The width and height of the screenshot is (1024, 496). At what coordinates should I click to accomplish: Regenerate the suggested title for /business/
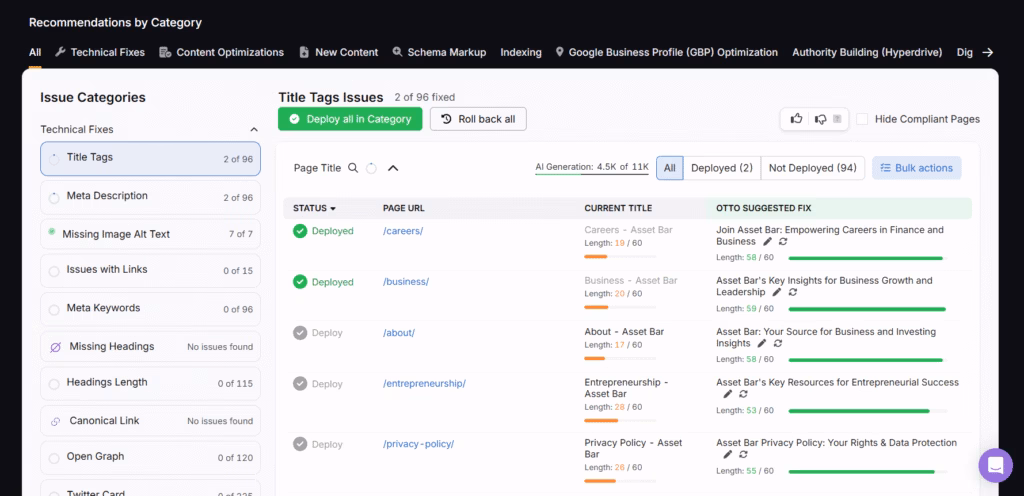coord(793,293)
